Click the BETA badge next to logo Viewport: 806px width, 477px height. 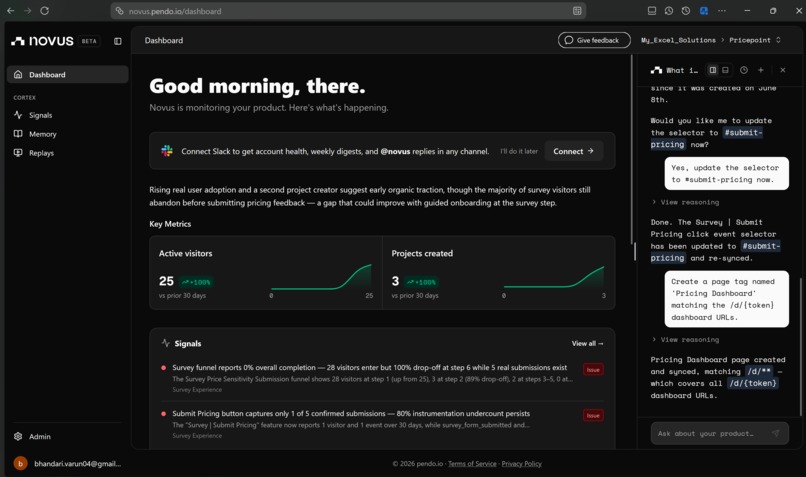point(89,41)
